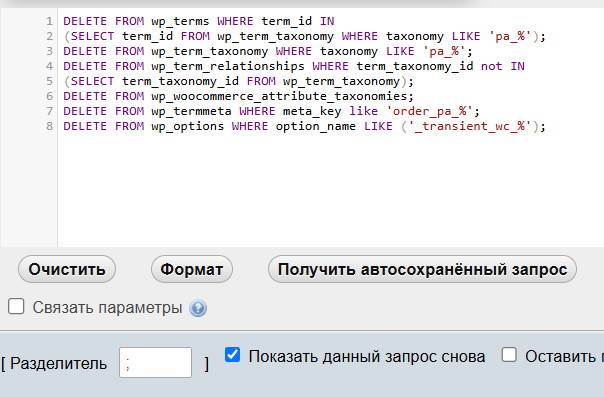Click line 3 DELETE FROM wp_term_taxonomy statement
Screen dimensions: 604x397
point(268,51)
